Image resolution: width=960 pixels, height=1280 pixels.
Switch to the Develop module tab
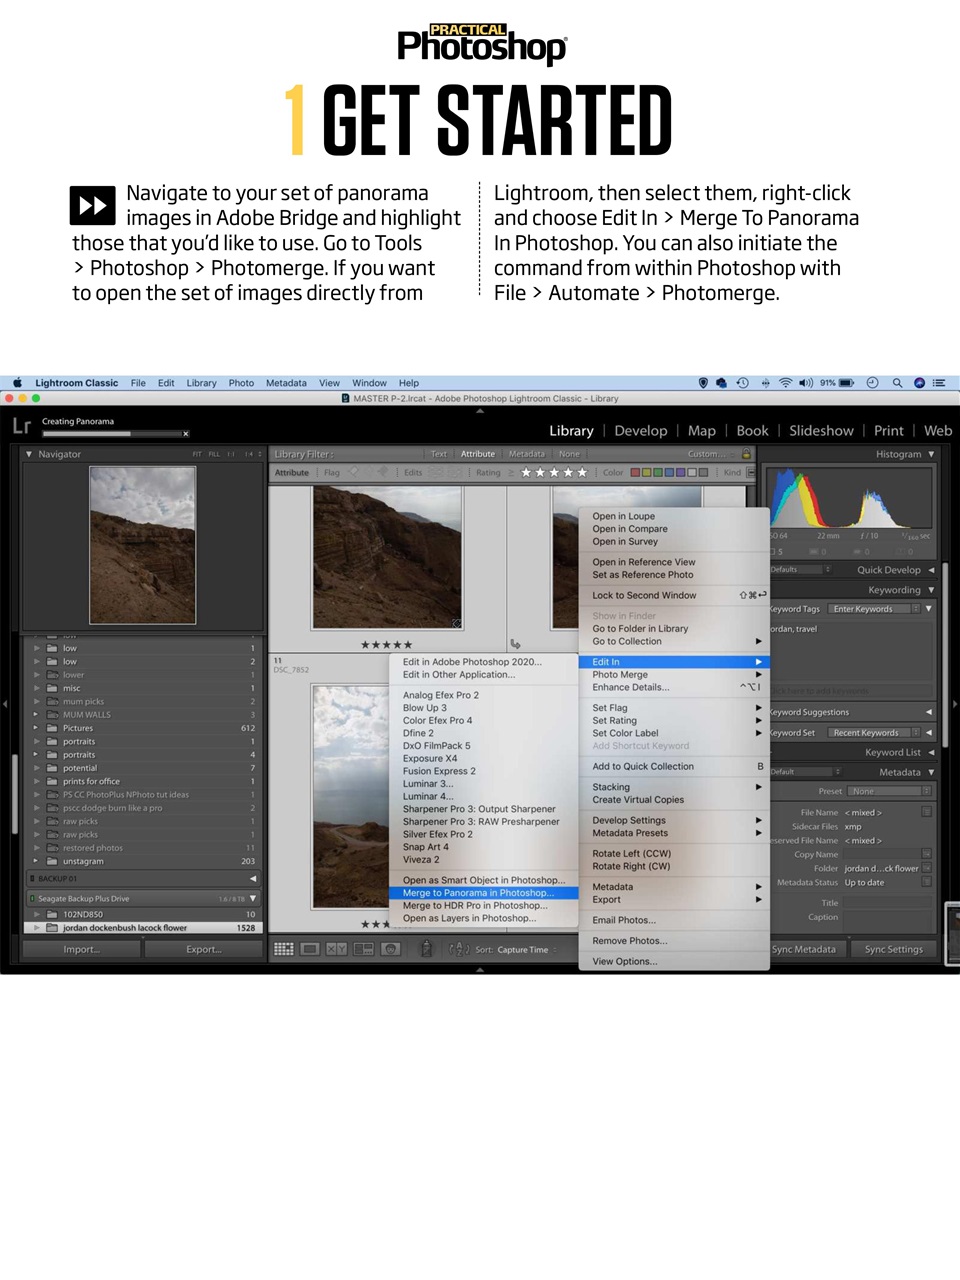pyautogui.click(x=641, y=430)
